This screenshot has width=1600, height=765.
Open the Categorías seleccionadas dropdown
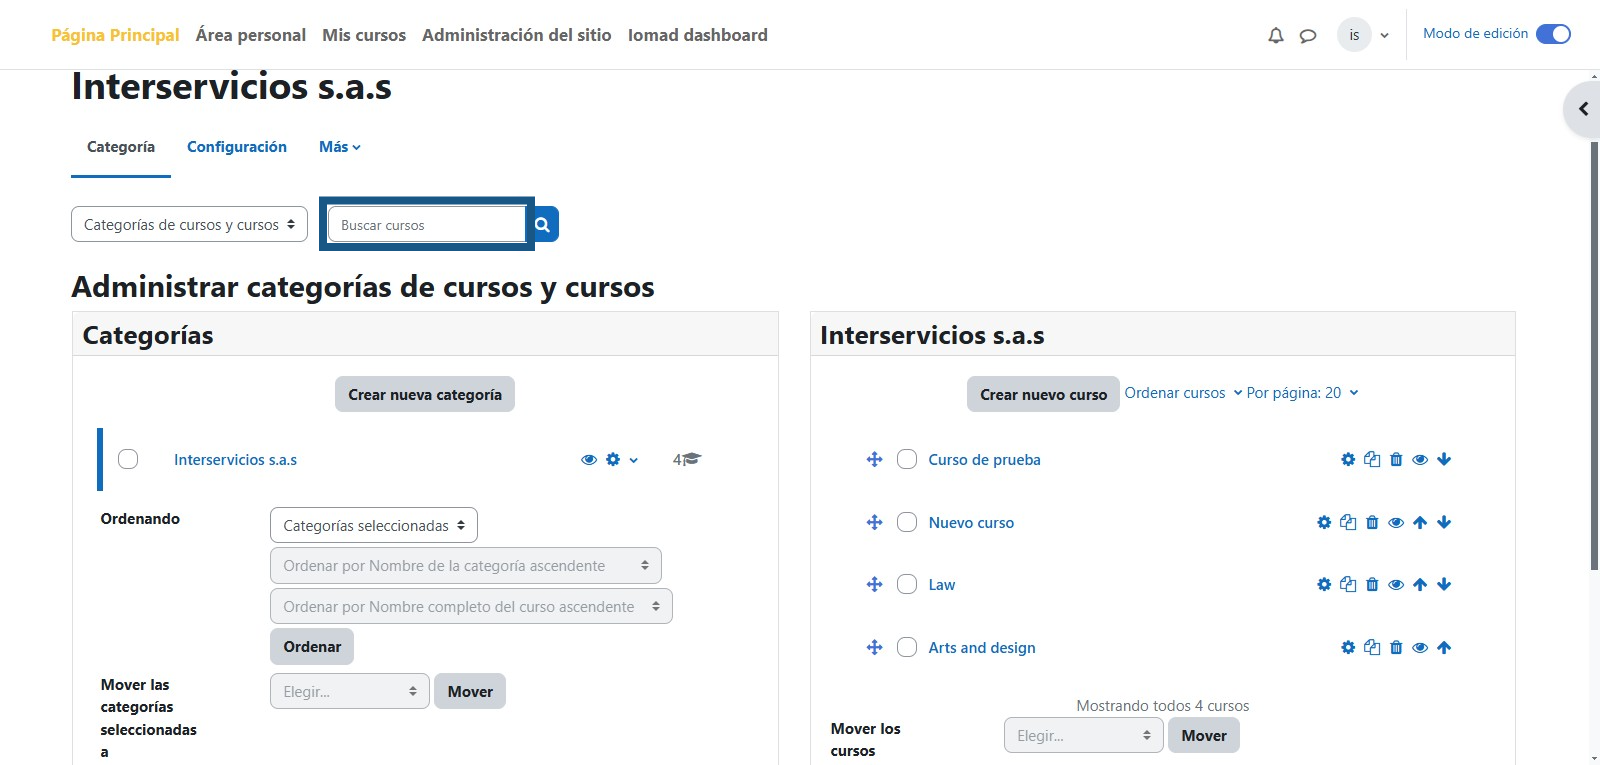tap(373, 525)
